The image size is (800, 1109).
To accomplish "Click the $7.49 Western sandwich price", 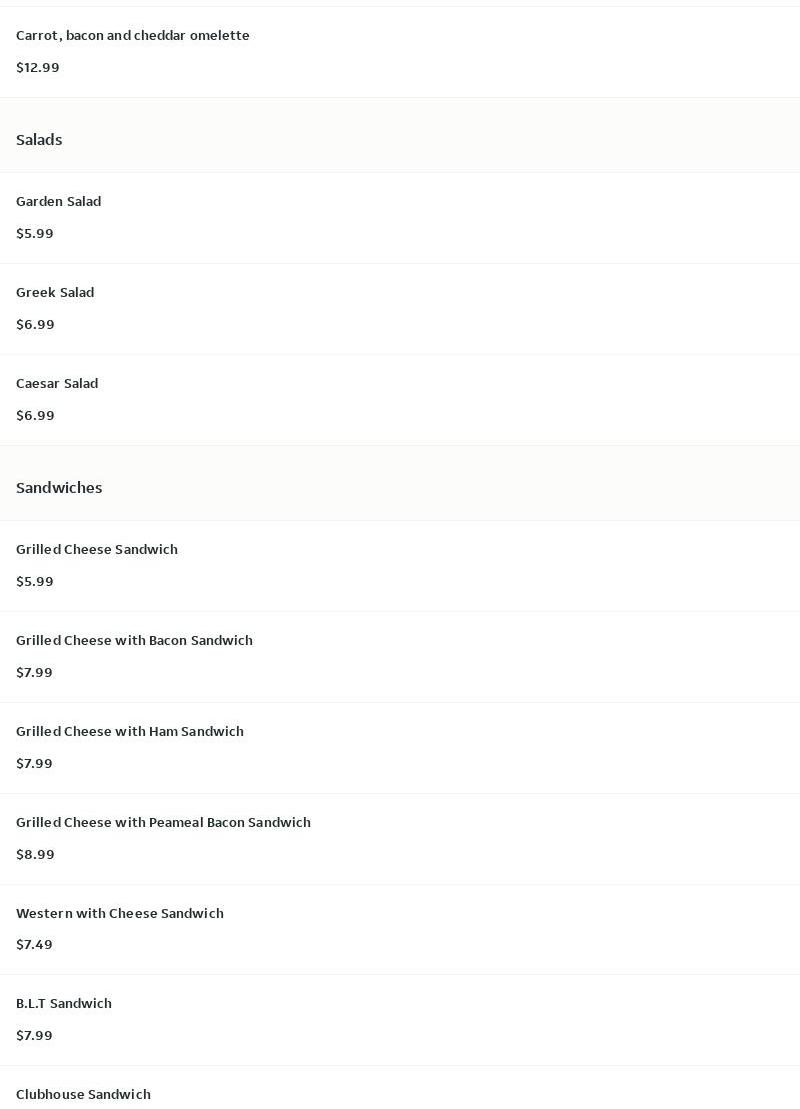I will tap(34, 945).
